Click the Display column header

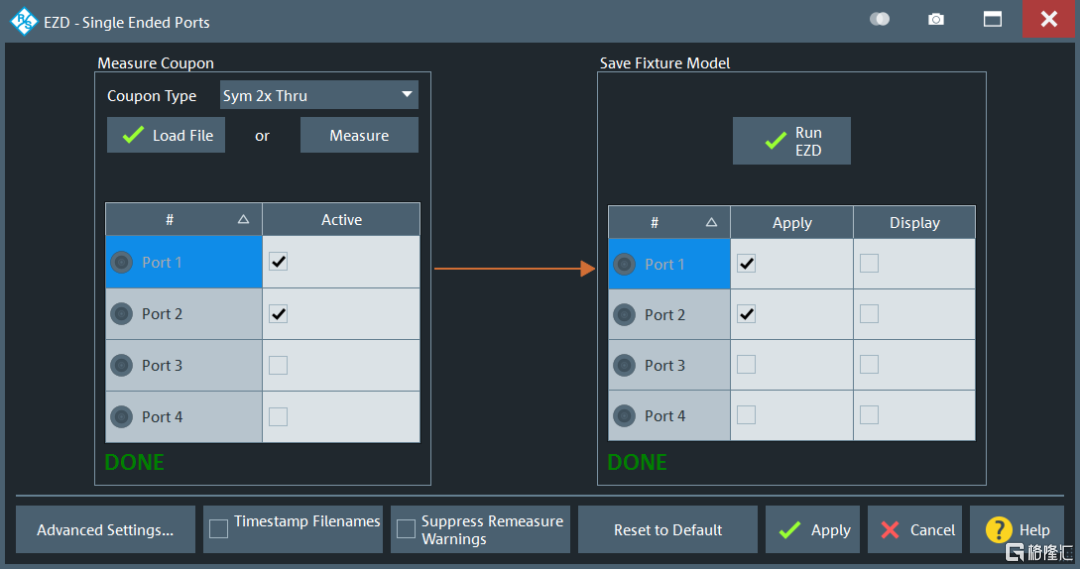click(914, 223)
